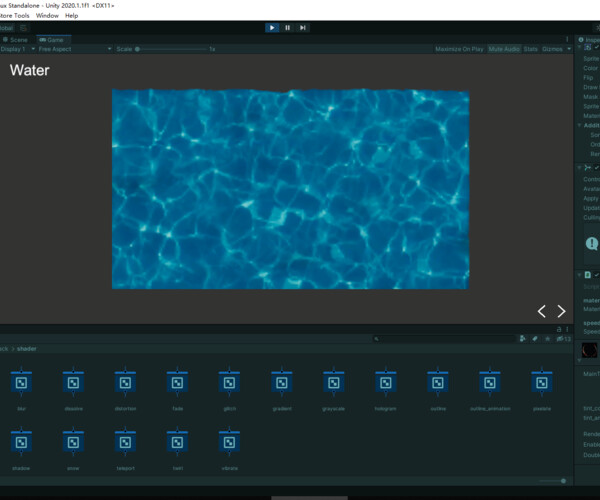Toggle the Project panel lock icon
The height and width of the screenshot is (500, 600).
[559, 329]
